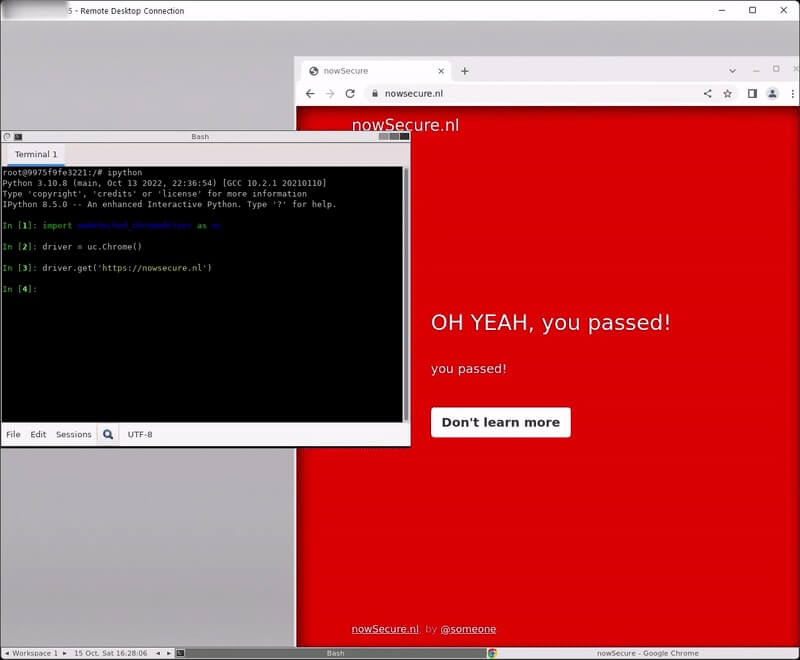Click the Bash window title bar
800x660 pixels.
[200, 137]
